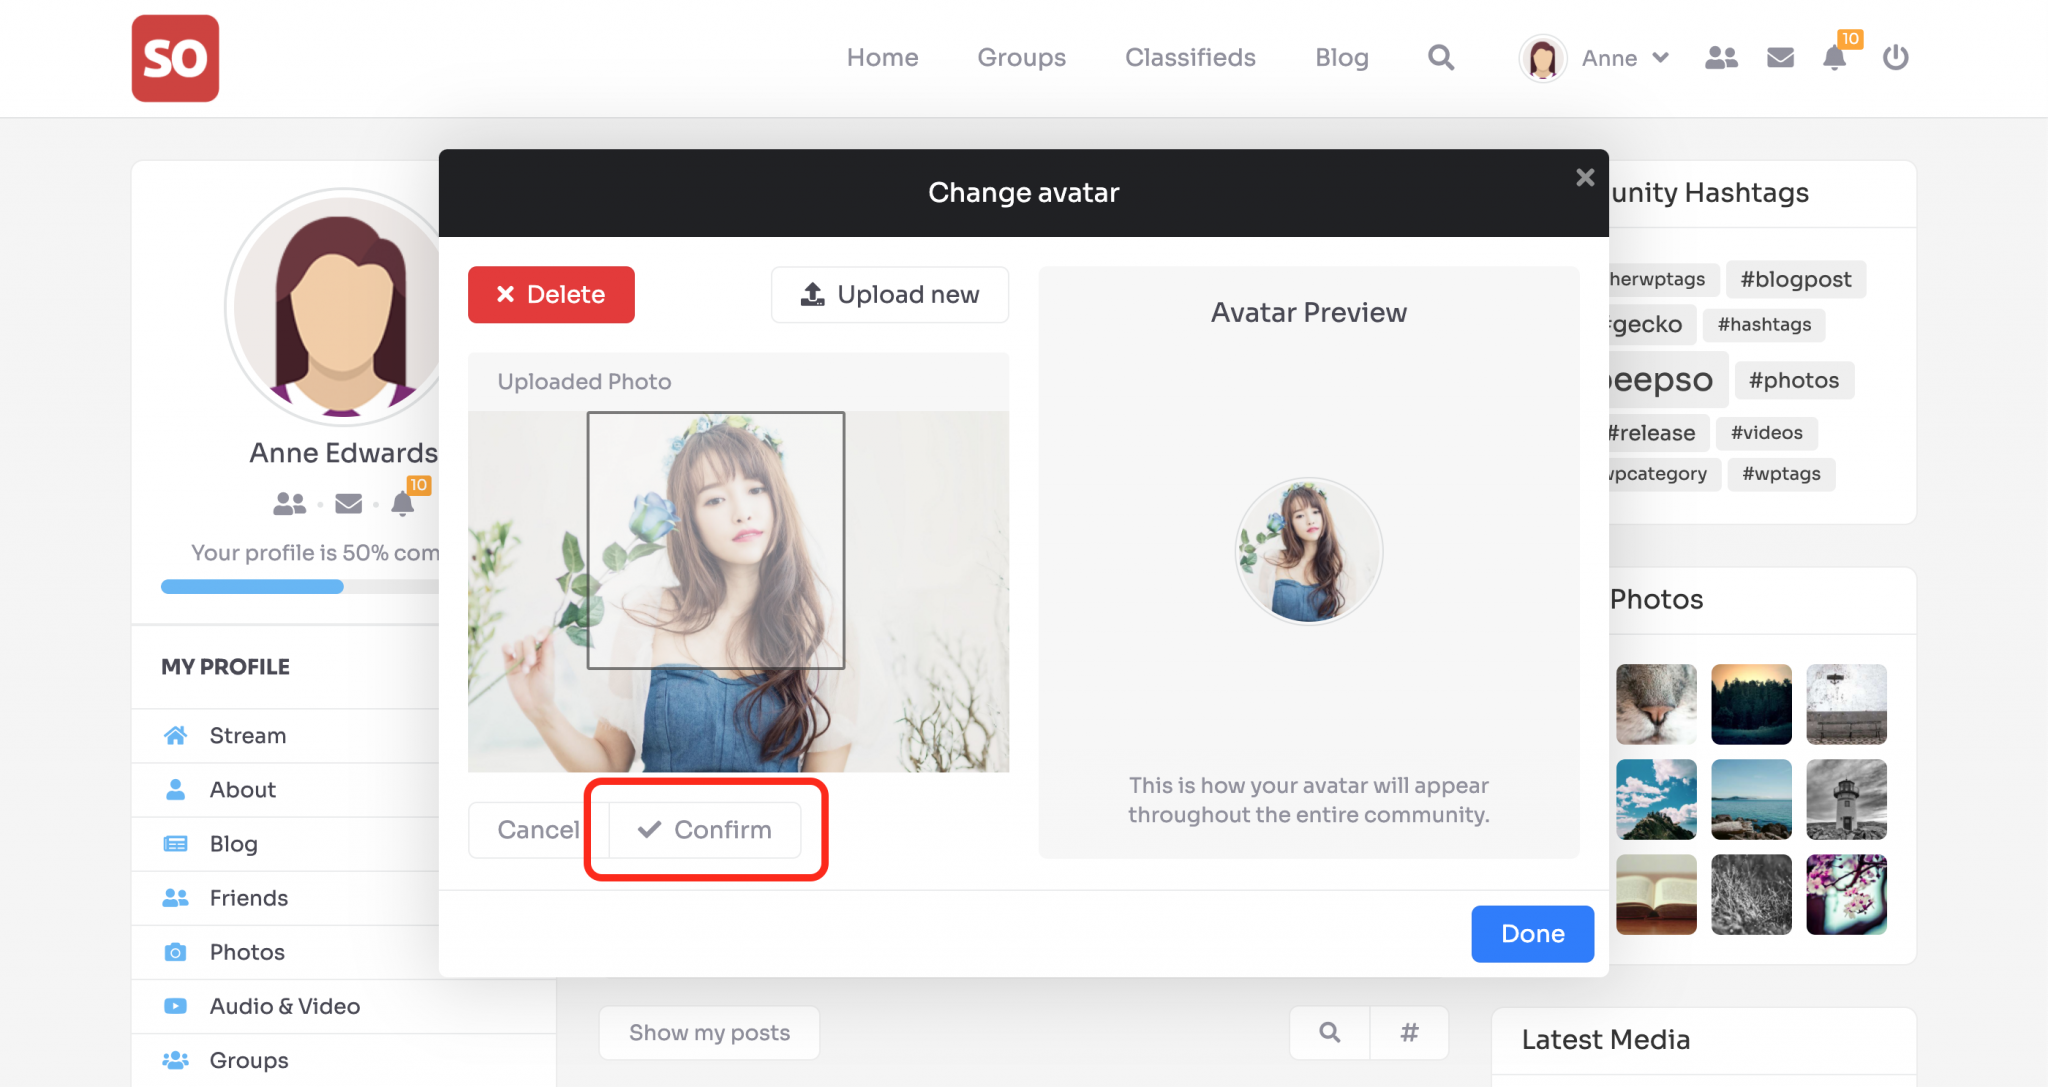The width and height of the screenshot is (2048, 1087).
Task: Click Done to finish changing avatar
Action: (1532, 933)
